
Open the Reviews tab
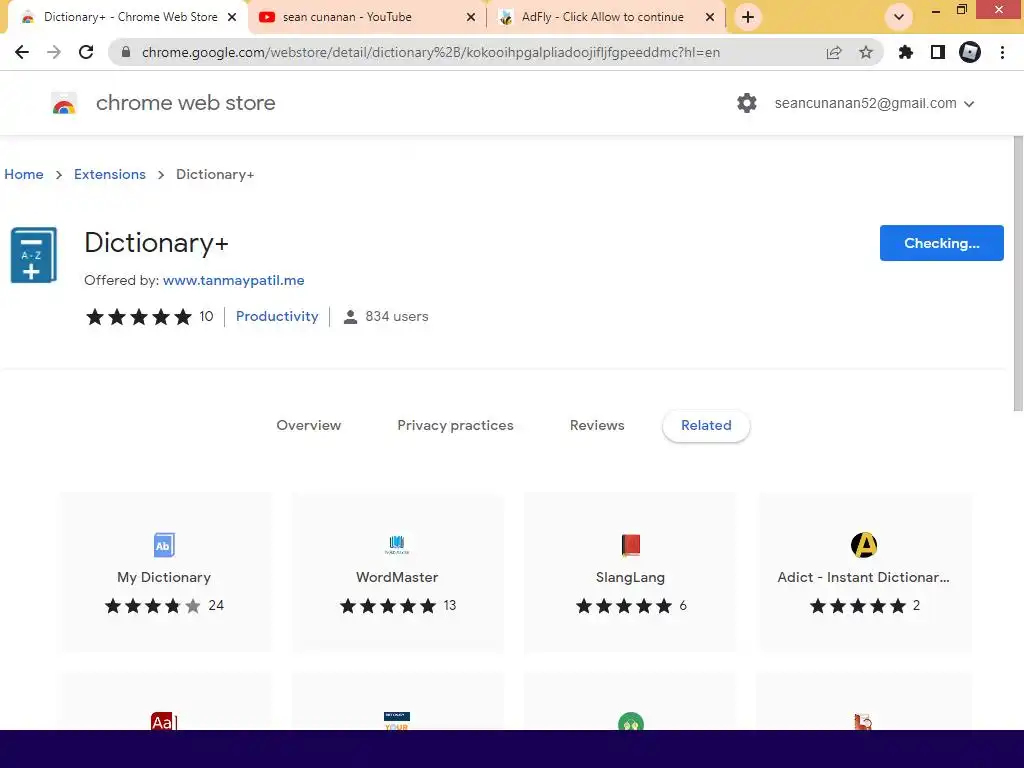pos(597,425)
